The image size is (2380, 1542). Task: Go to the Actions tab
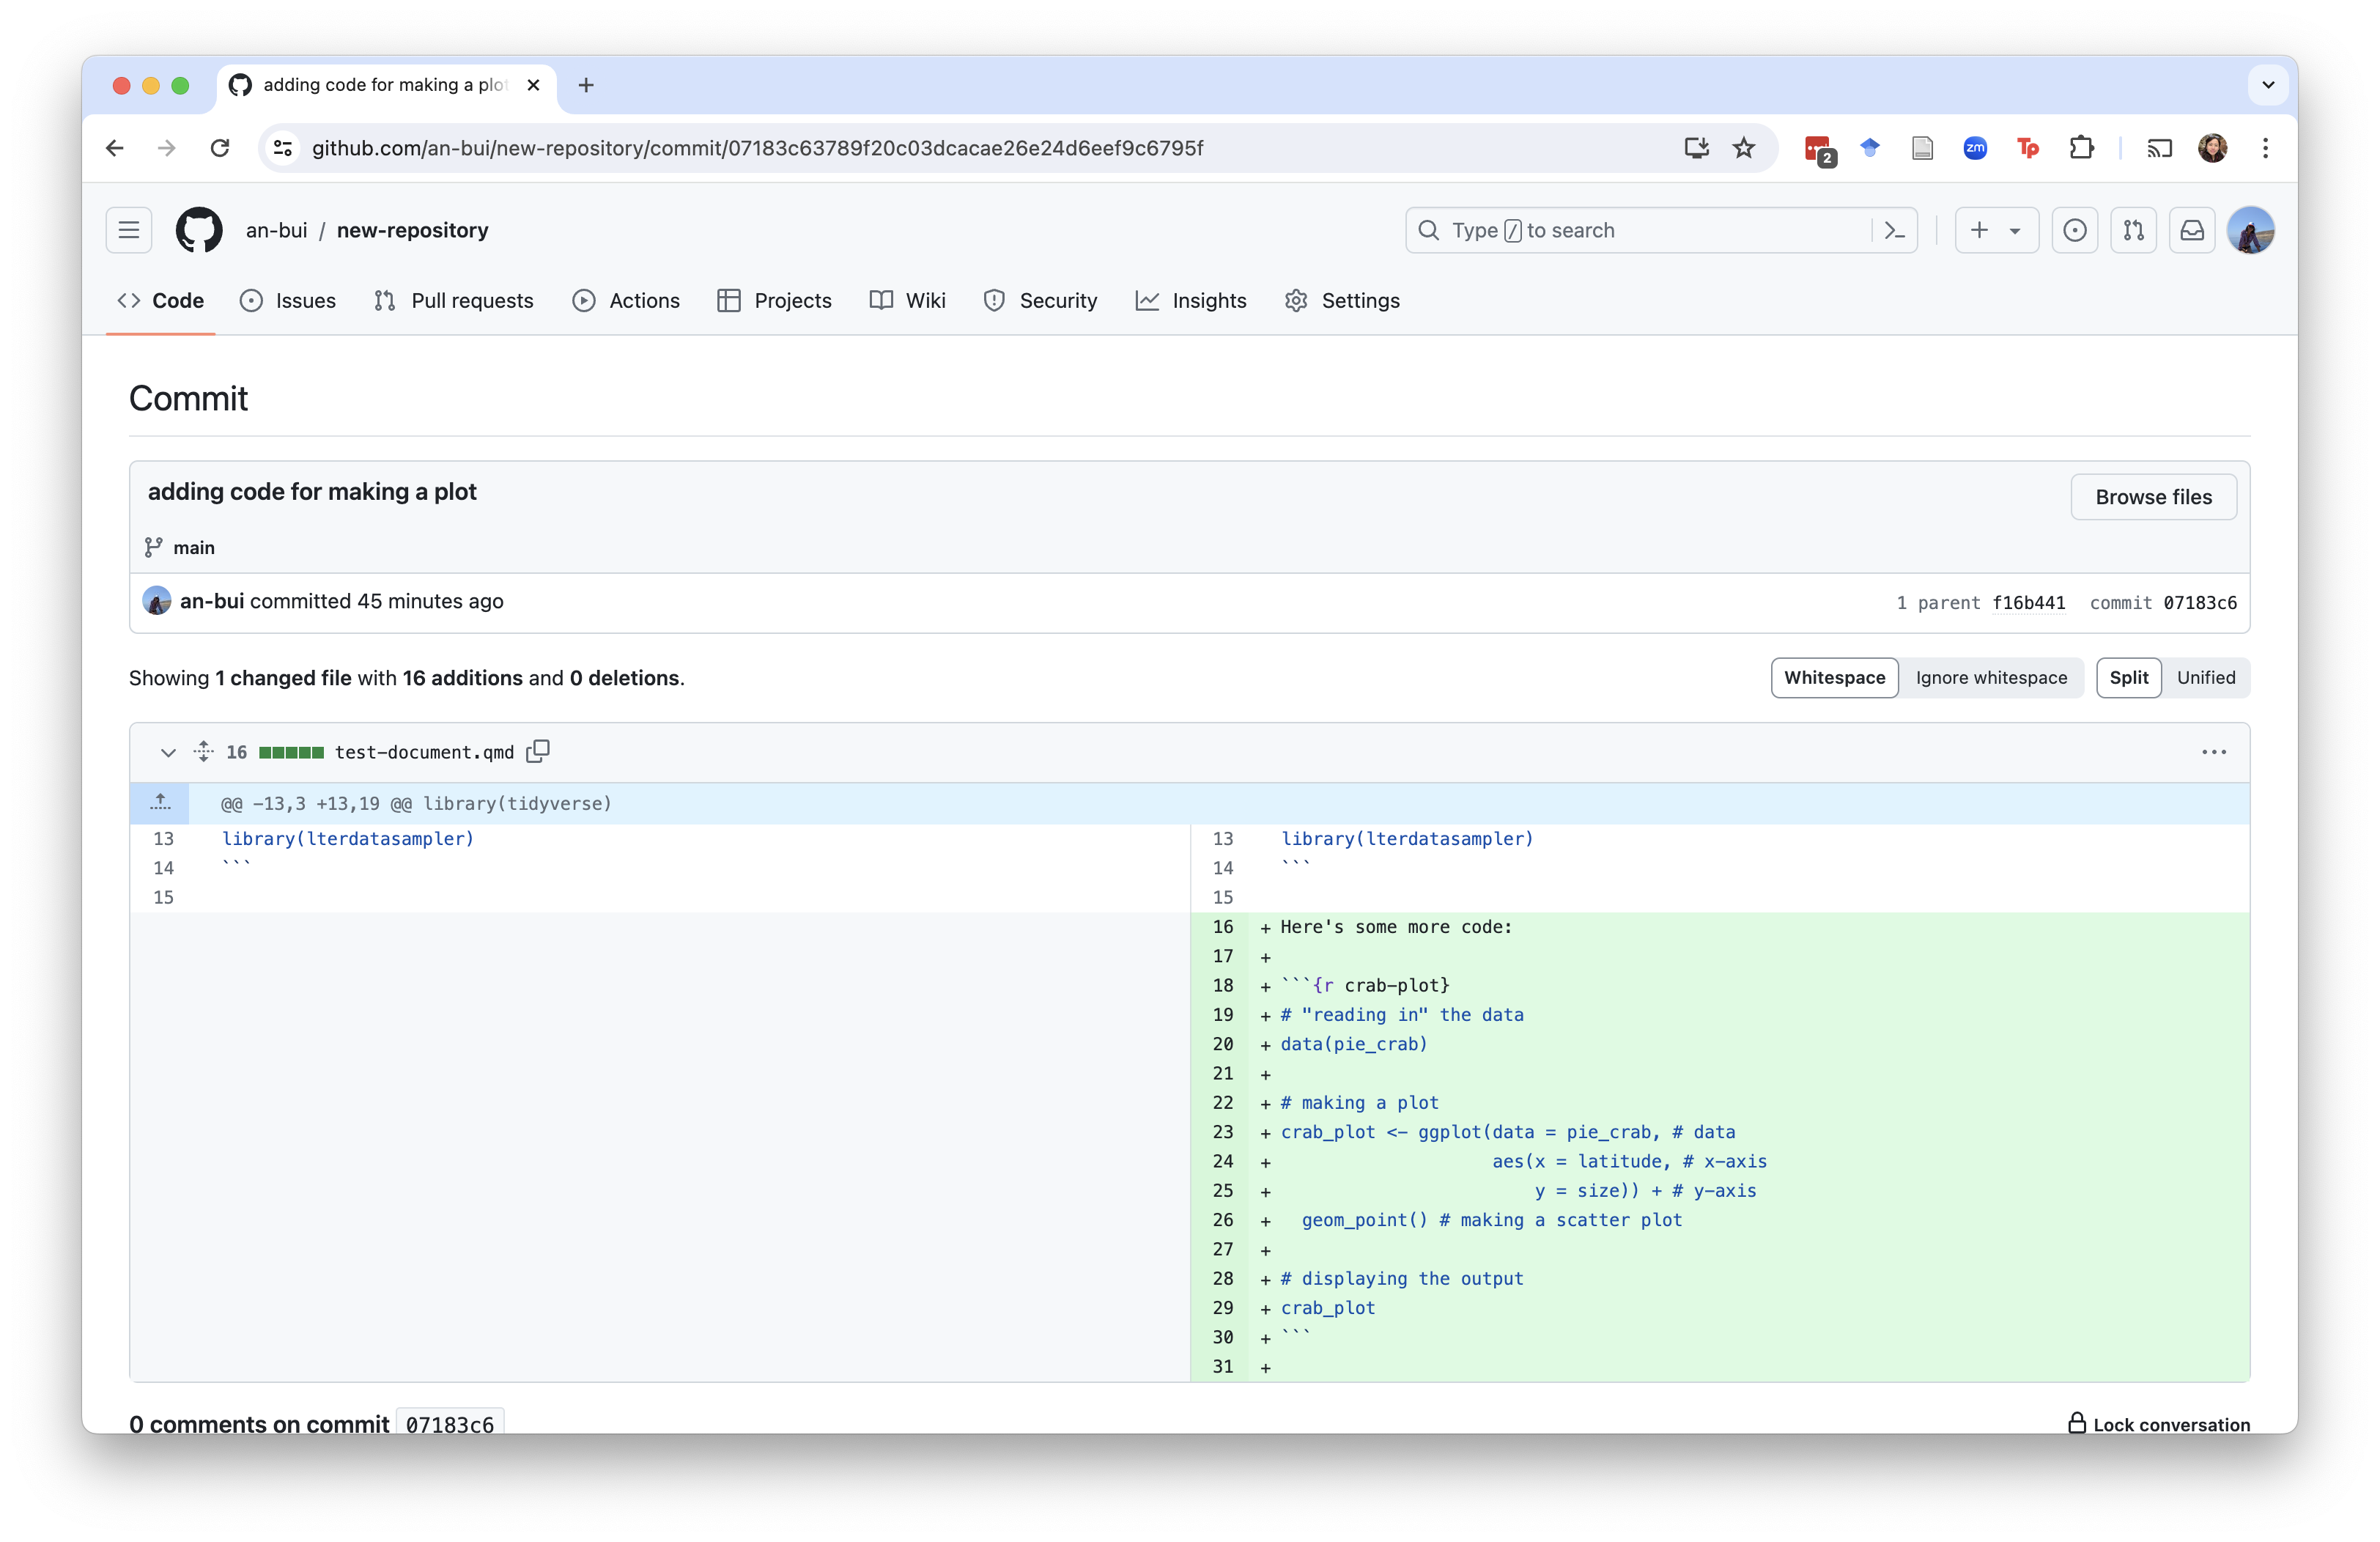tap(626, 301)
